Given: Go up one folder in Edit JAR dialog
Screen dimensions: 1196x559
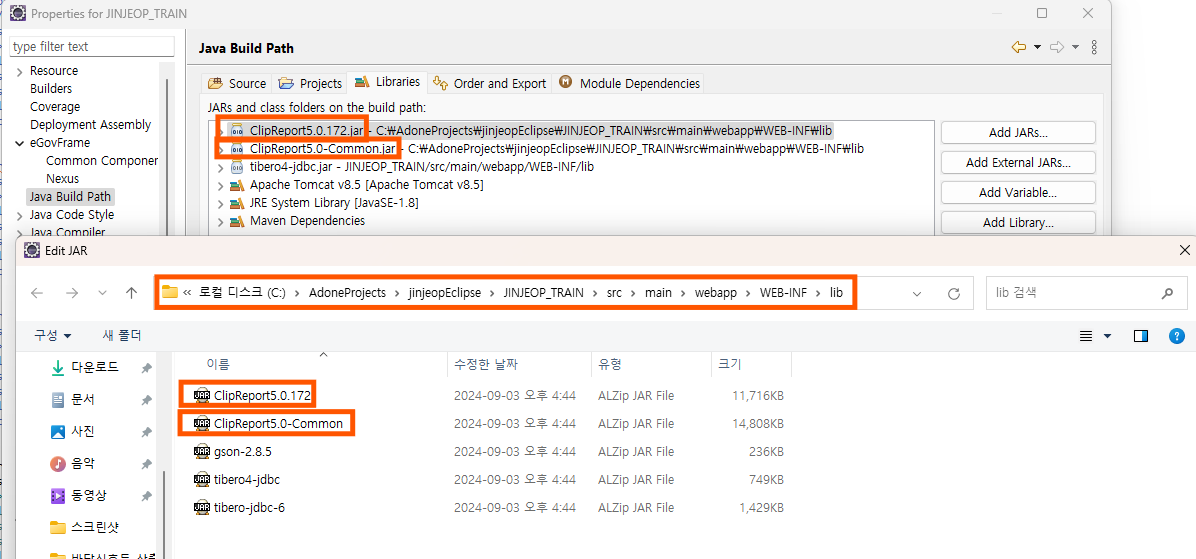Looking at the screenshot, I should [x=131, y=293].
